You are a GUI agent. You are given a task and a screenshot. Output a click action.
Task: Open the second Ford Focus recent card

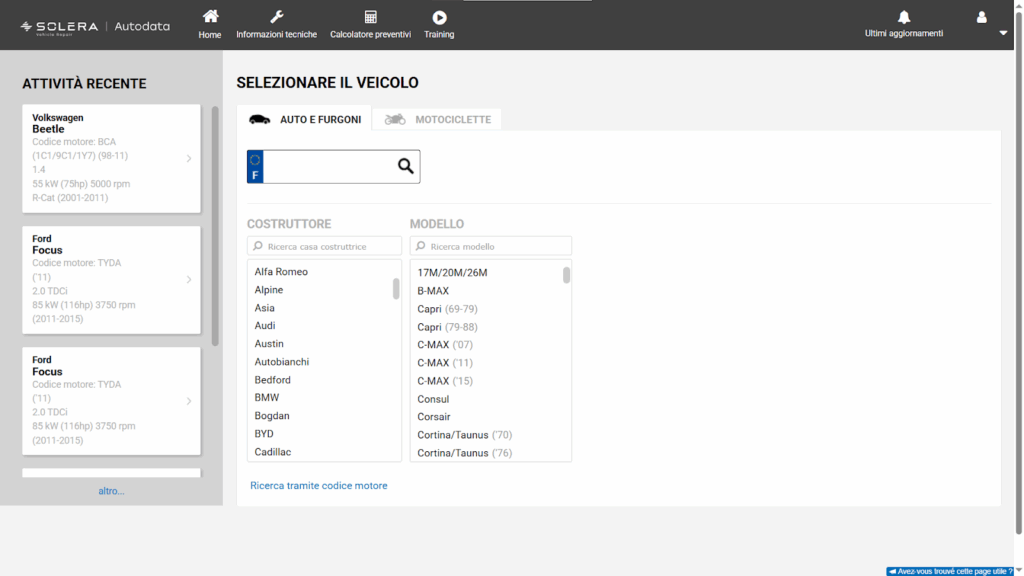click(112, 401)
